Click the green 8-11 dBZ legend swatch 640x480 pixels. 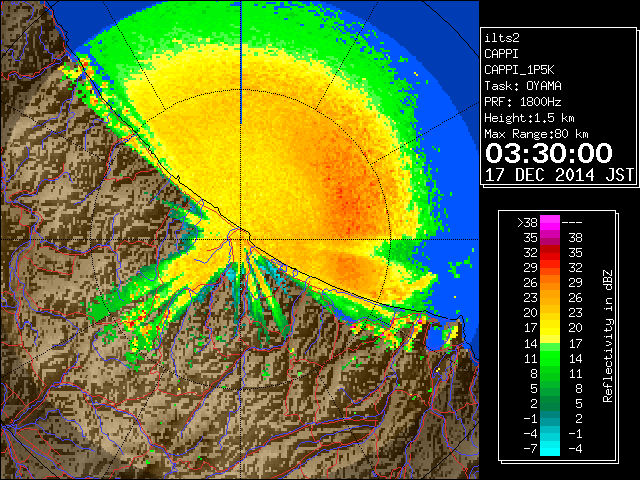pyautogui.click(x=550, y=373)
